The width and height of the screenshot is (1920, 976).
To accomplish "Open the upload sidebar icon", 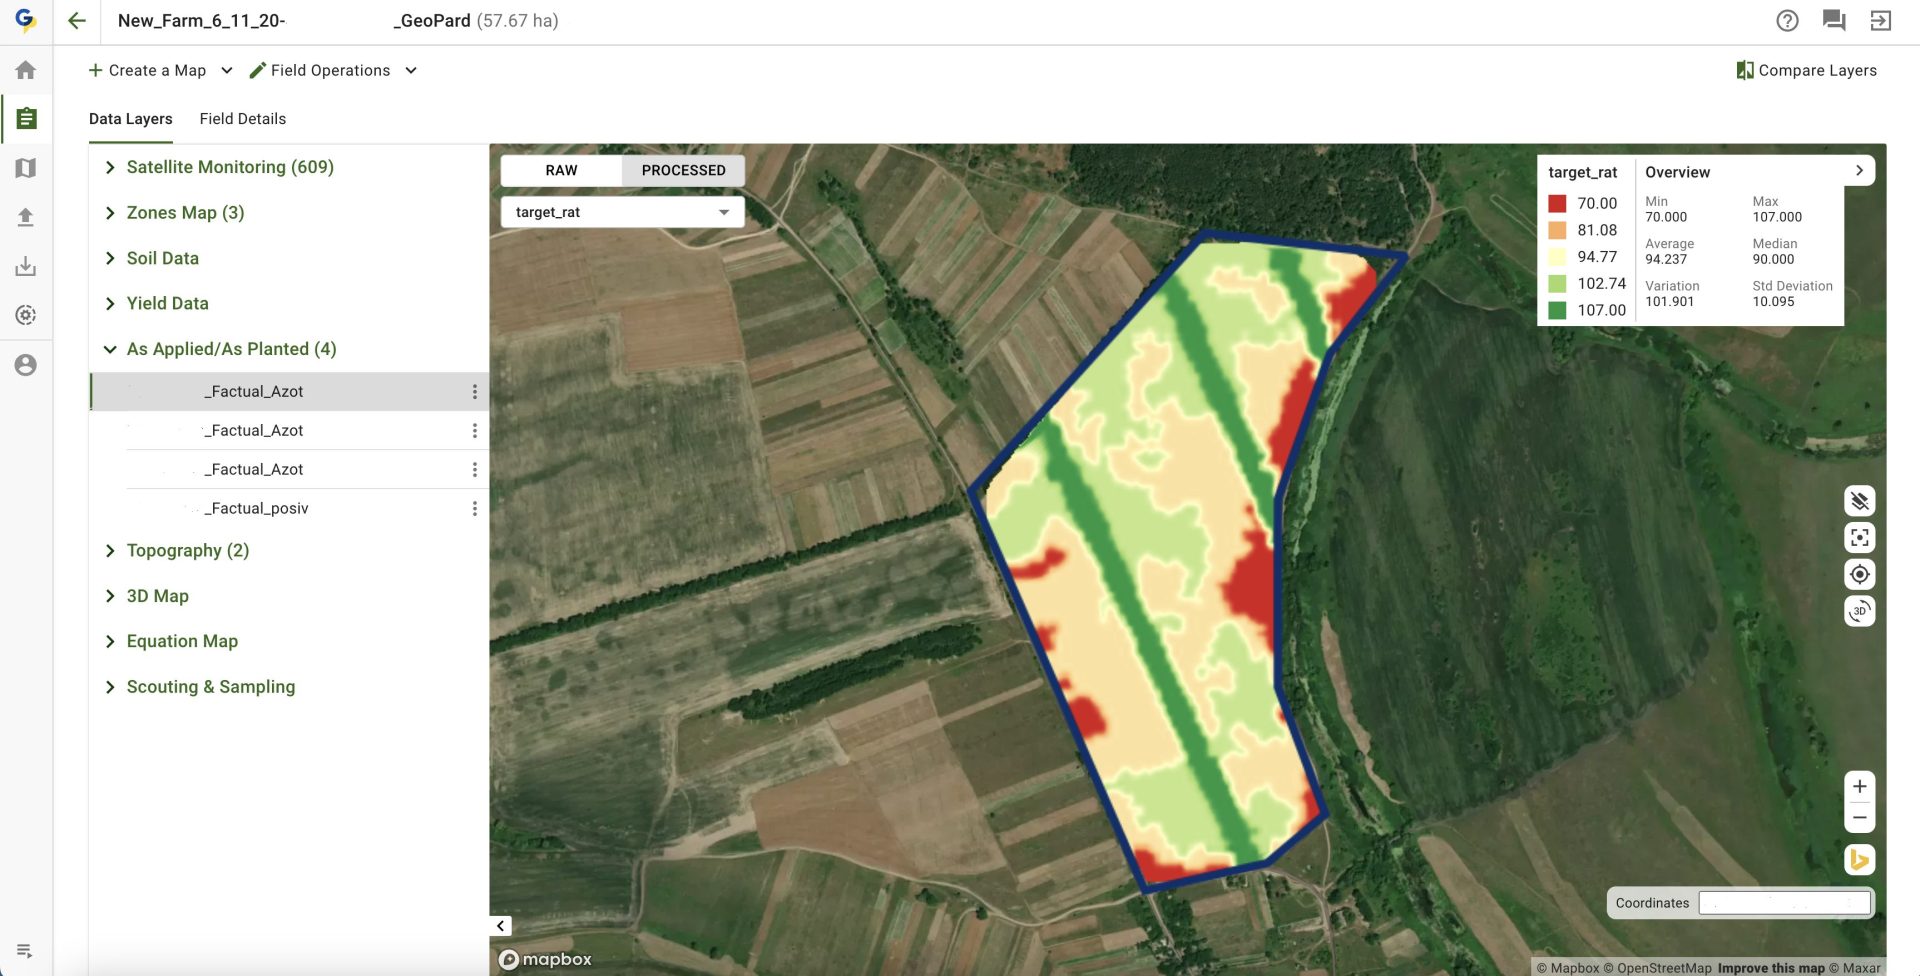I will pyautogui.click(x=26, y=217).
